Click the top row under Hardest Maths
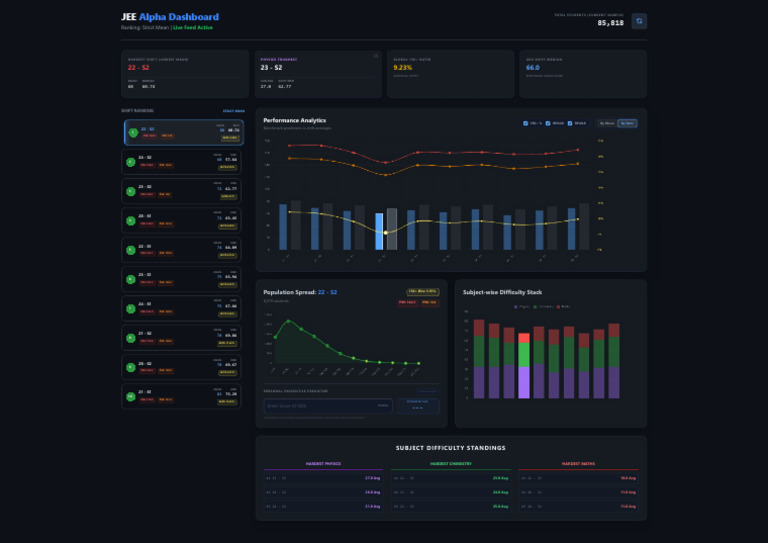This screenshot has width=768, height=543. (x=578, y=478)
